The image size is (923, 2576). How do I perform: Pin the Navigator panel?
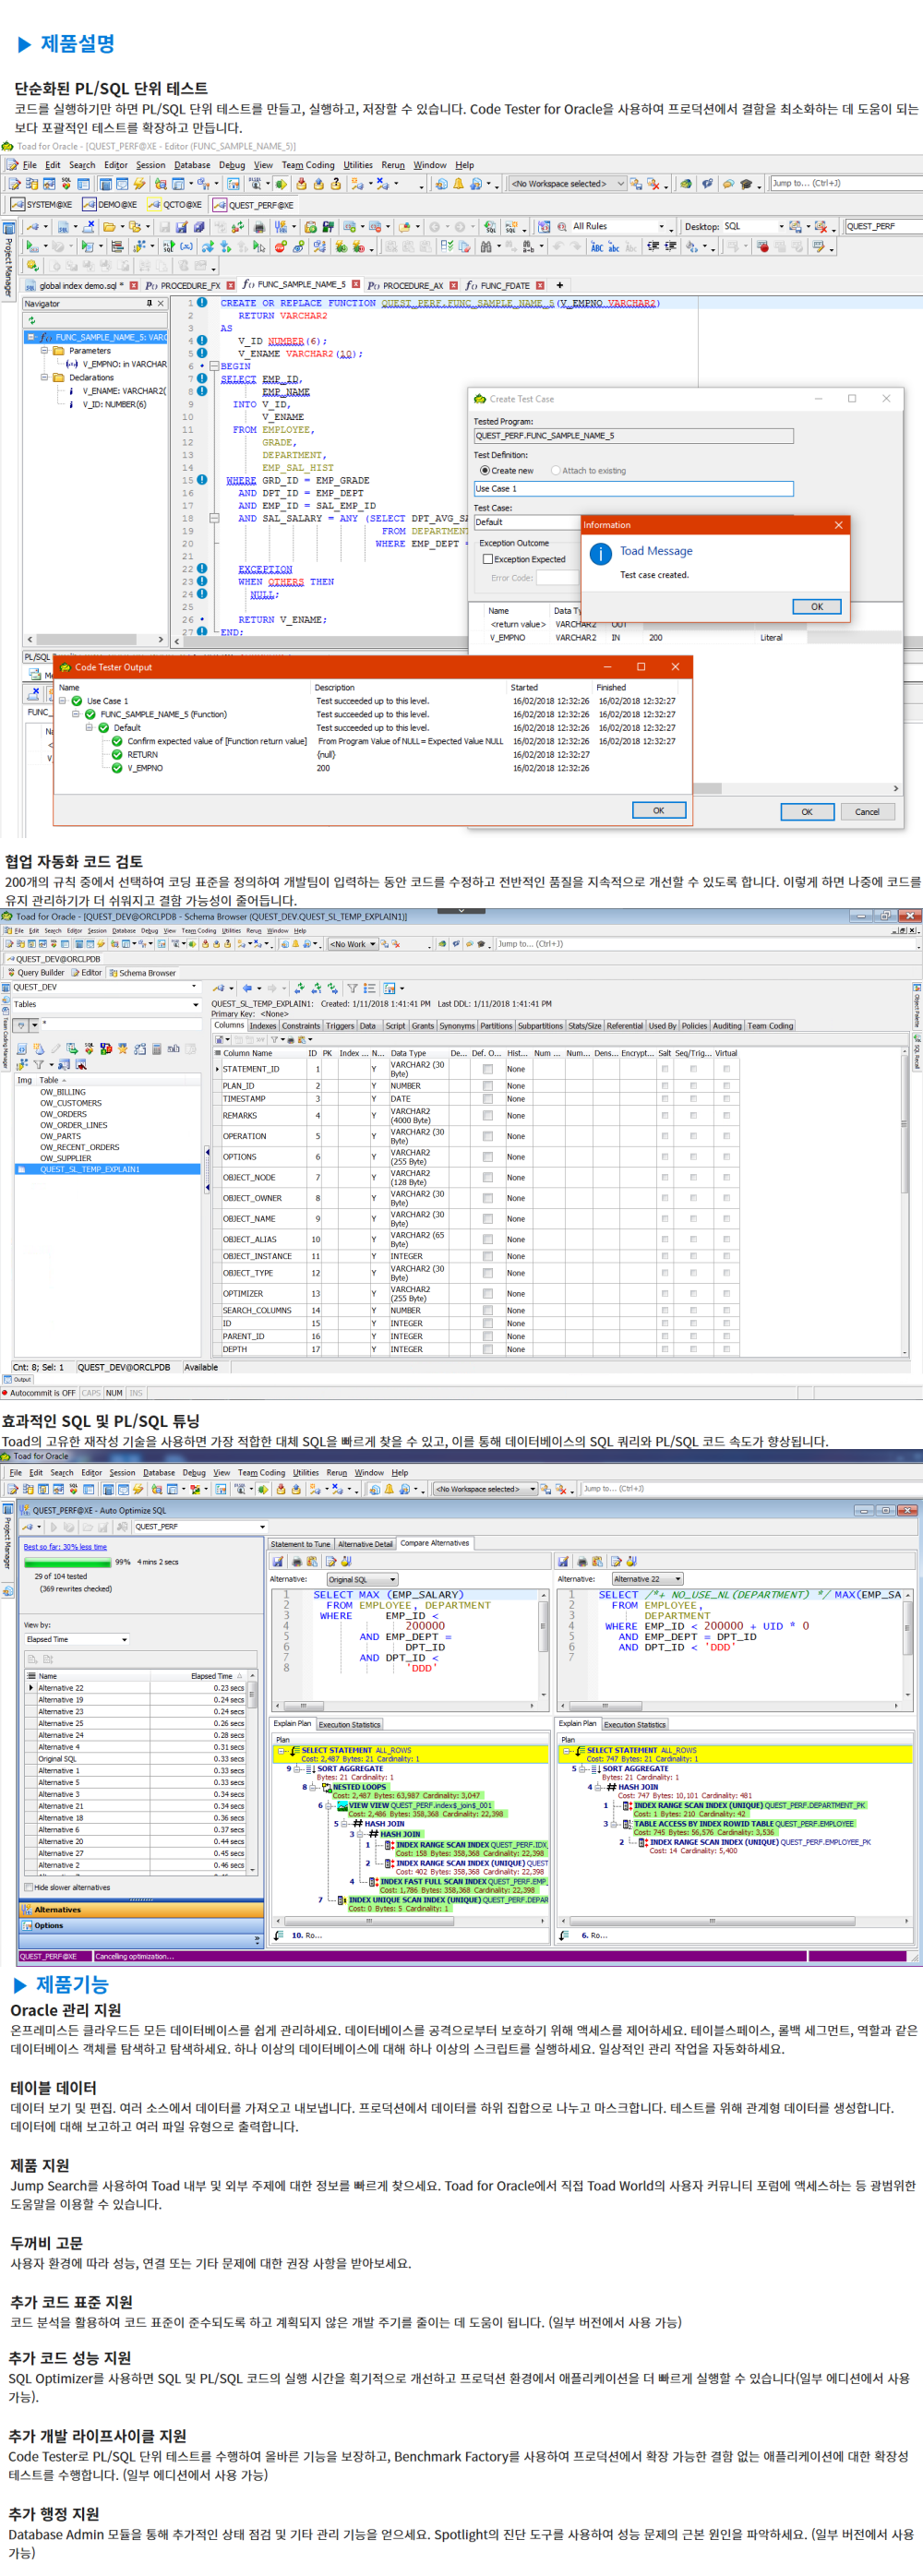(149, 303)
